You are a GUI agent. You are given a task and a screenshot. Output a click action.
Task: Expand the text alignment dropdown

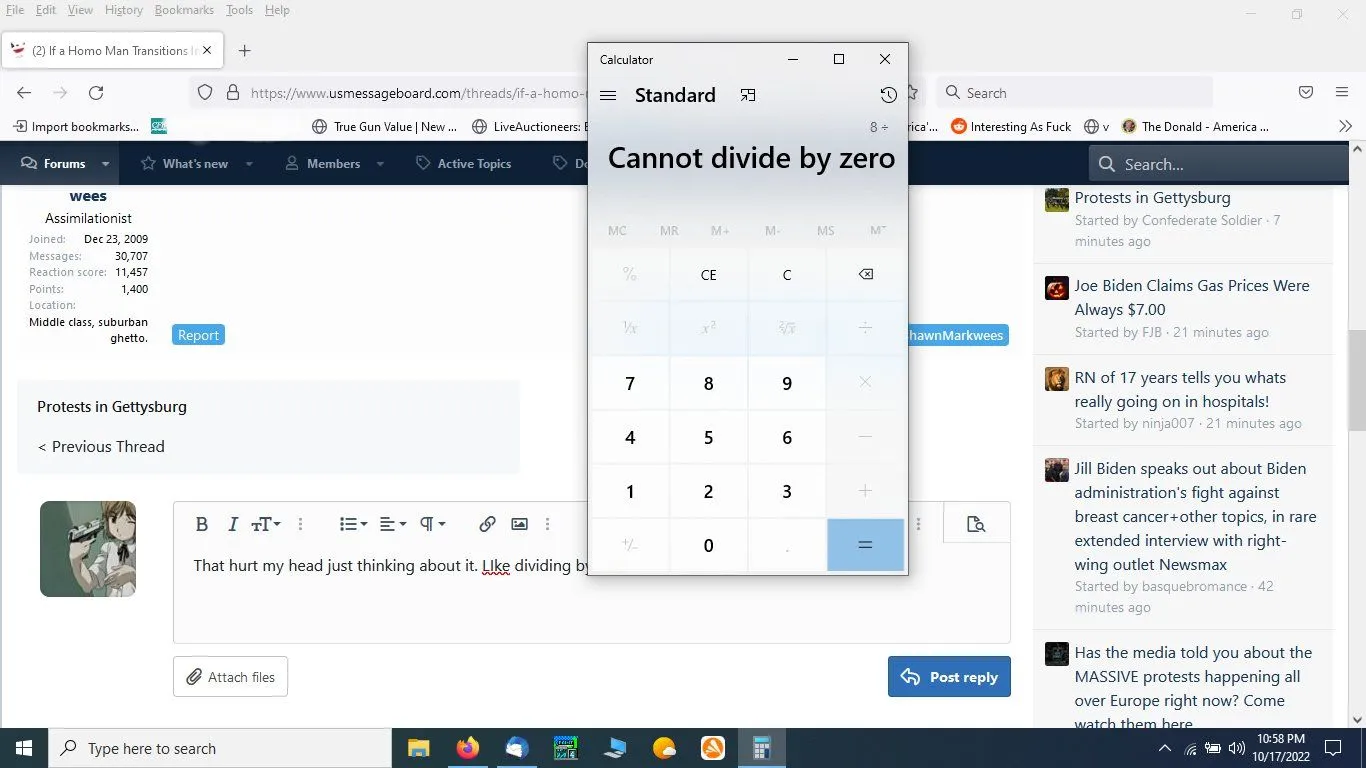click(x=393, y=524)
